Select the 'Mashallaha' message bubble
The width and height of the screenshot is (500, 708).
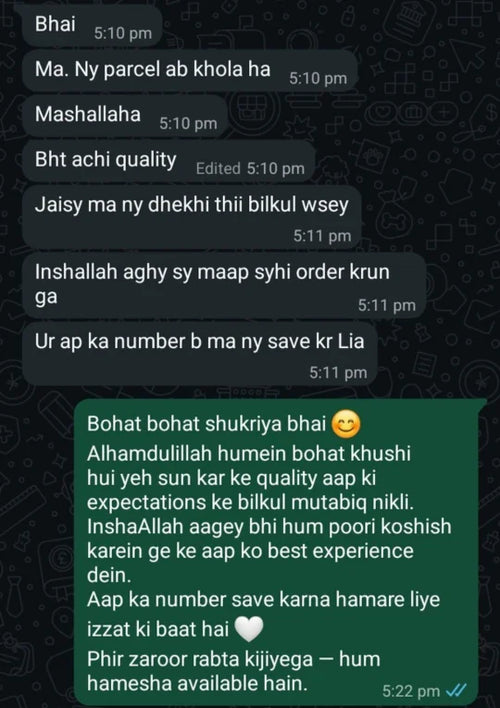(125, 116)
